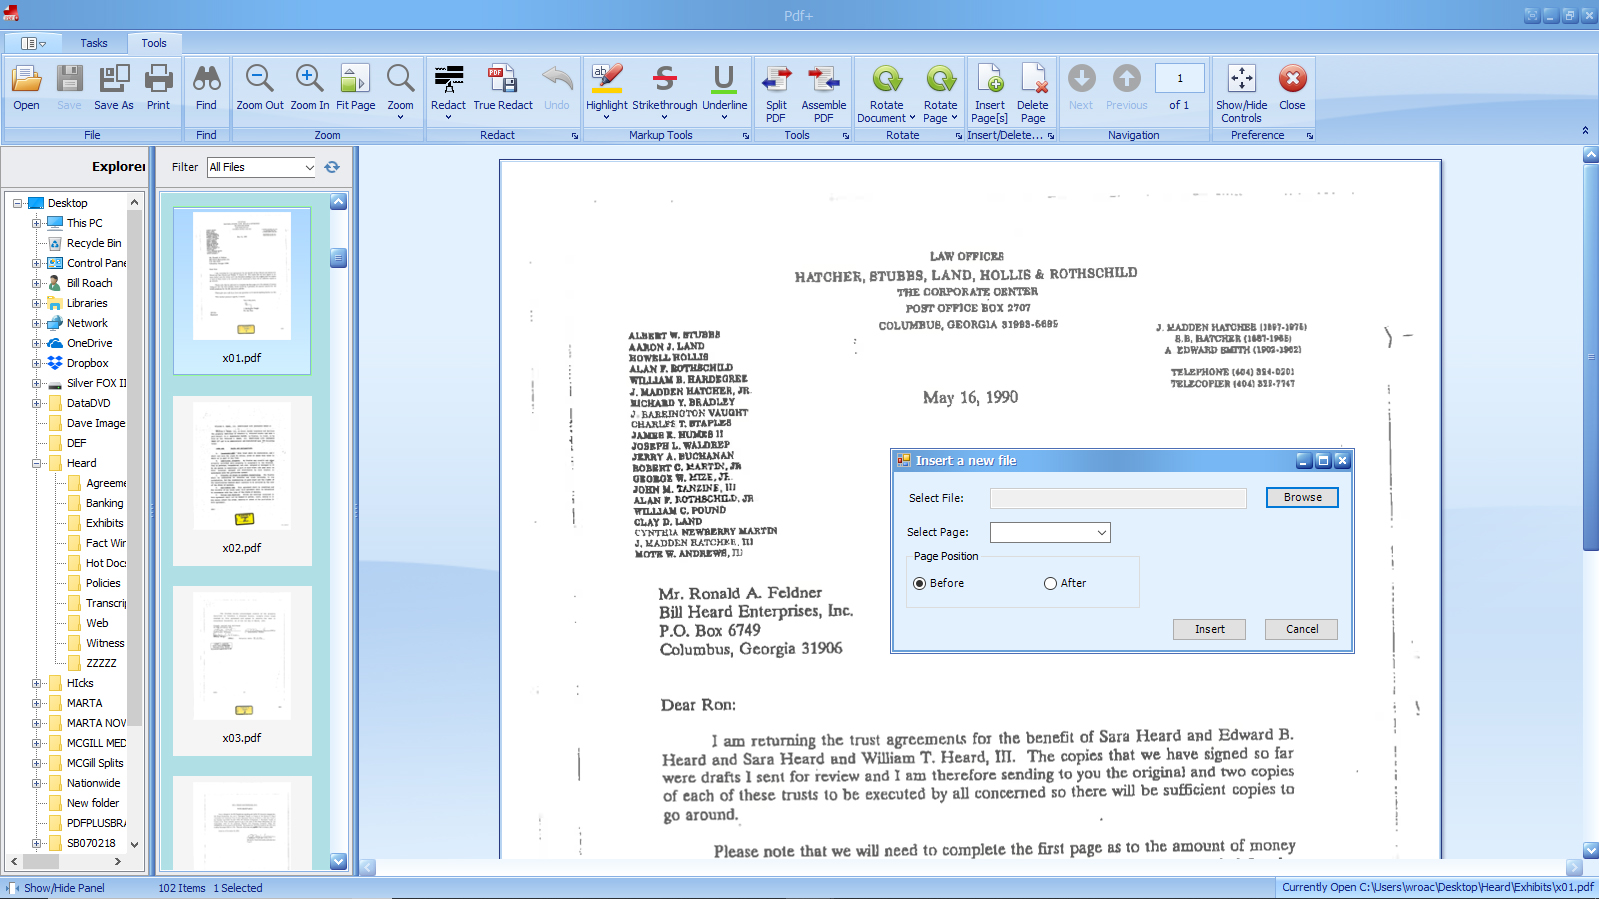Click the page number box in Navigation
The width and height of the screenshot is (1599, 899).
tap(1180, 78)
